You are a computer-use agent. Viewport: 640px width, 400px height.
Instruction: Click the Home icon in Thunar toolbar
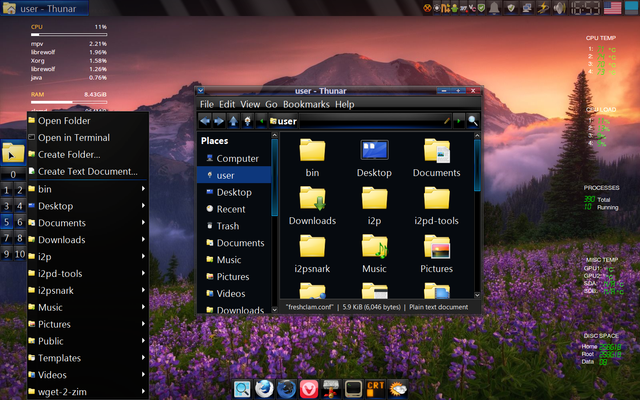tap(247, 121)
